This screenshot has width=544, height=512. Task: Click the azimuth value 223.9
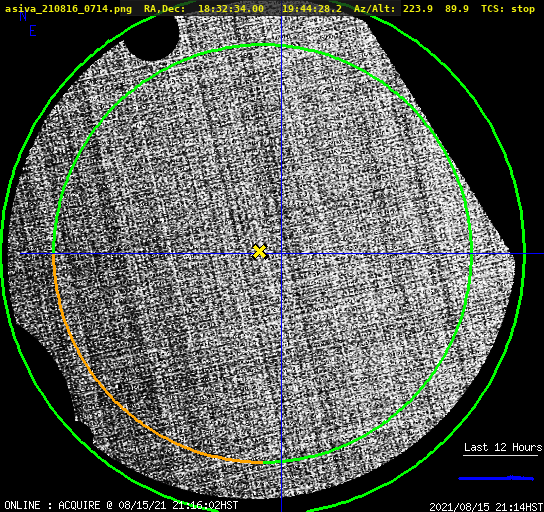click(418, 9)
